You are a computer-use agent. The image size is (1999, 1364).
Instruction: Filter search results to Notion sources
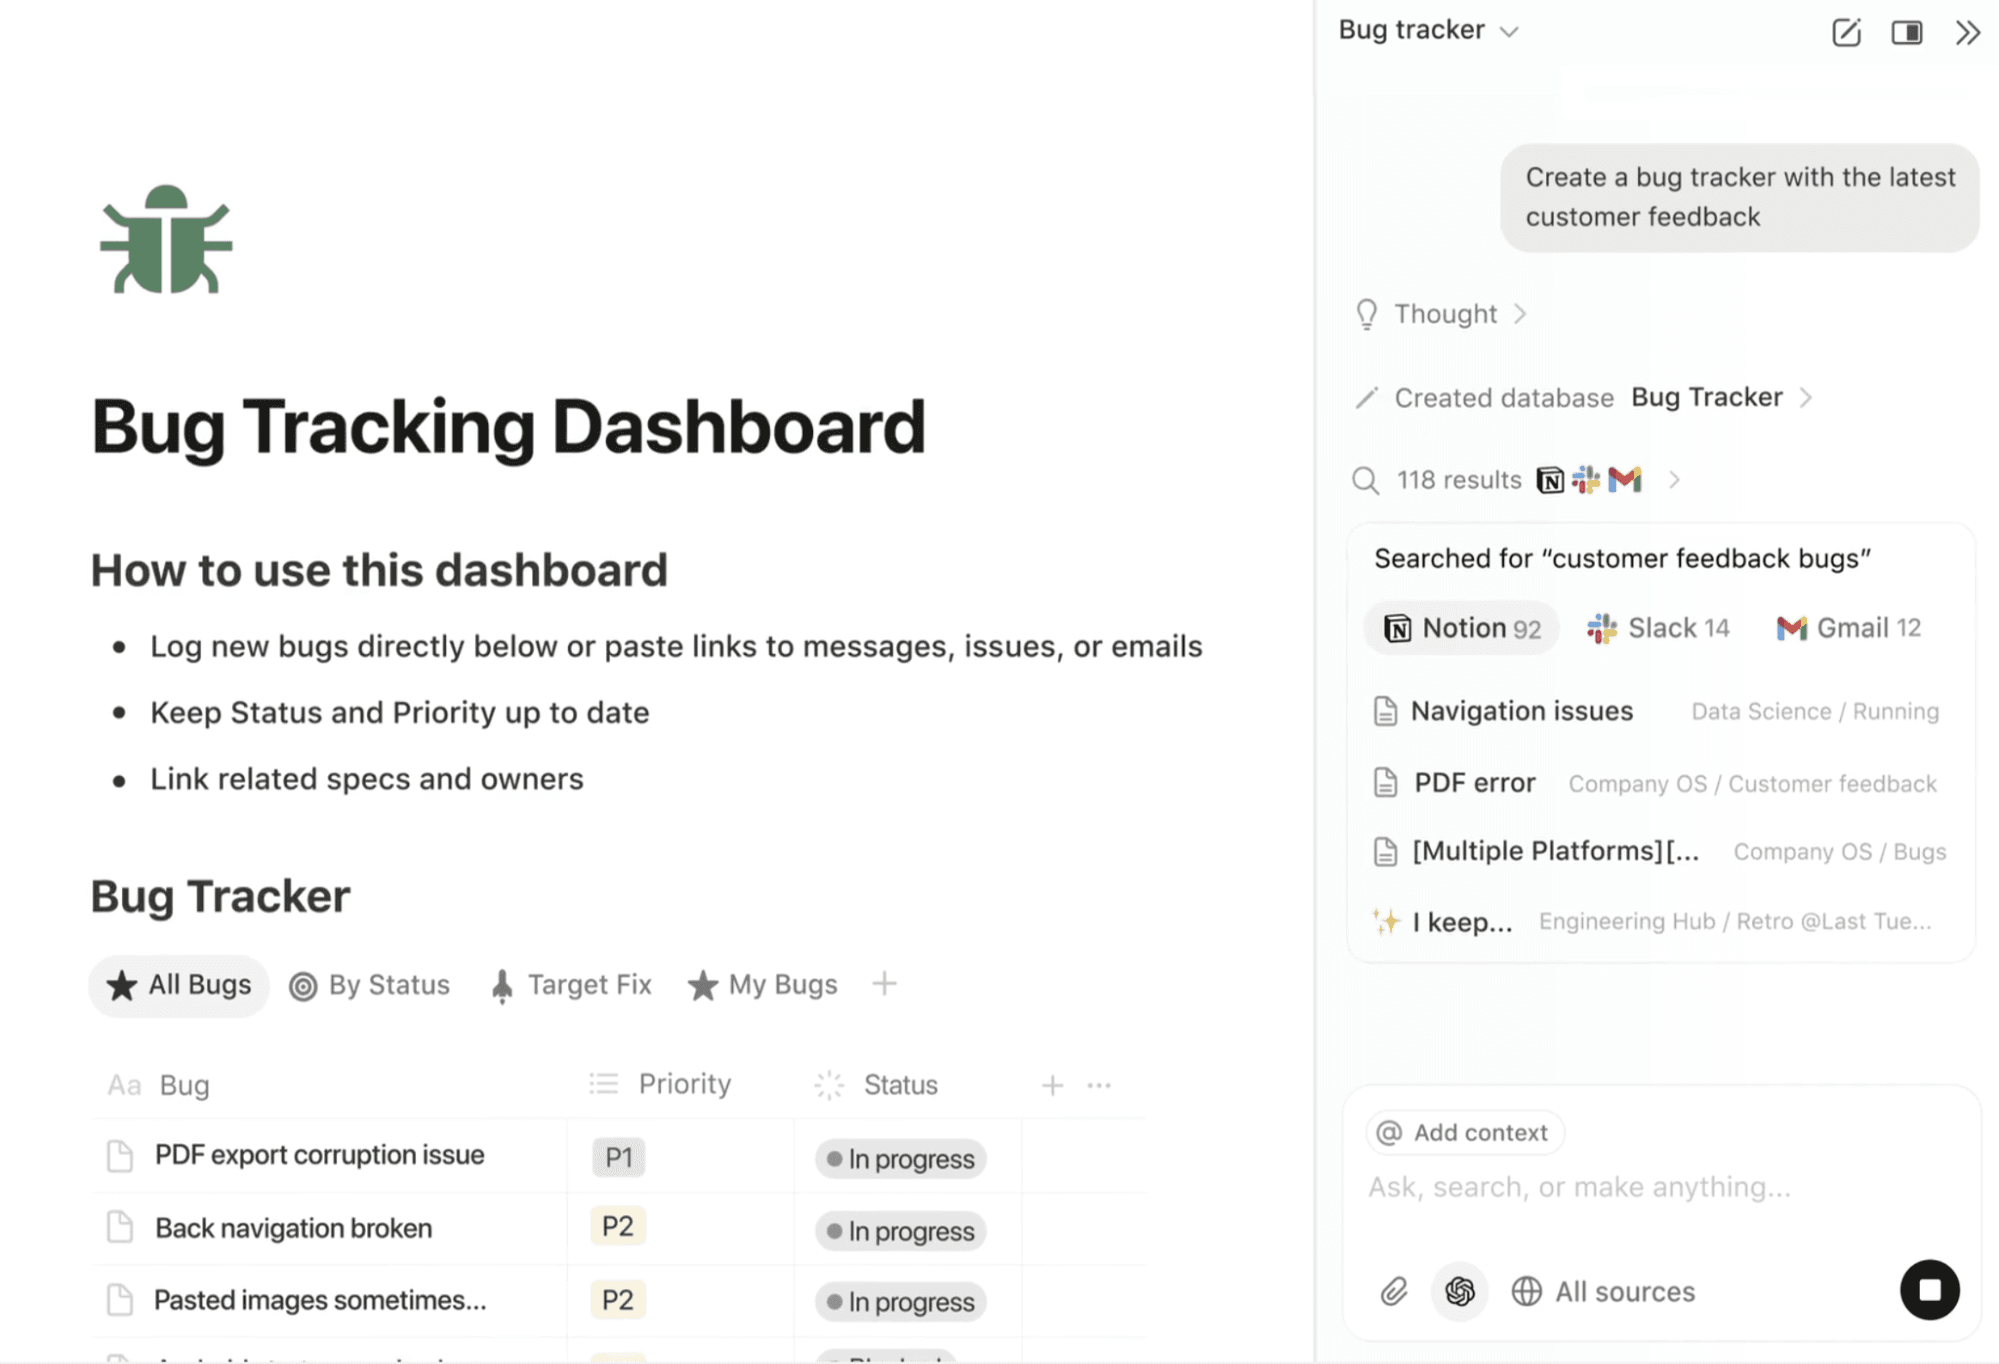pos(1461,628)
